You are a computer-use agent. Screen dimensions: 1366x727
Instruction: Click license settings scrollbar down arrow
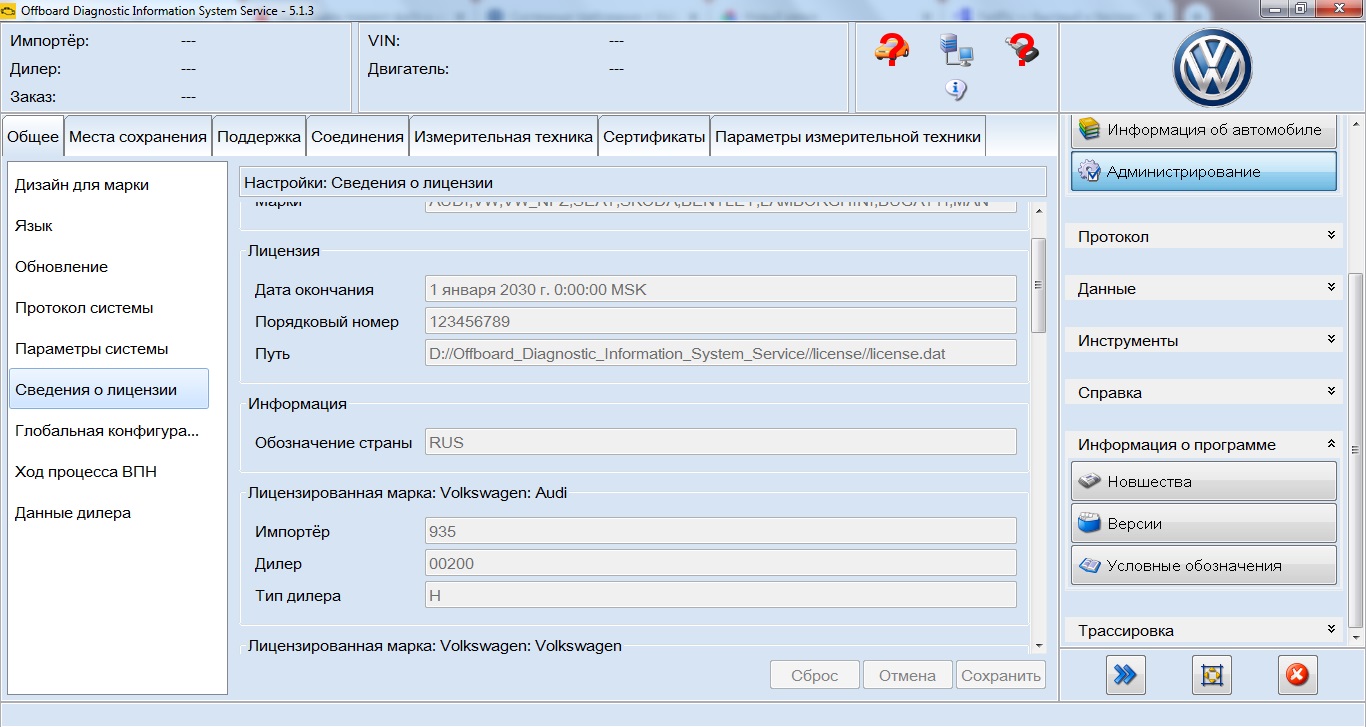point(1038,646)
